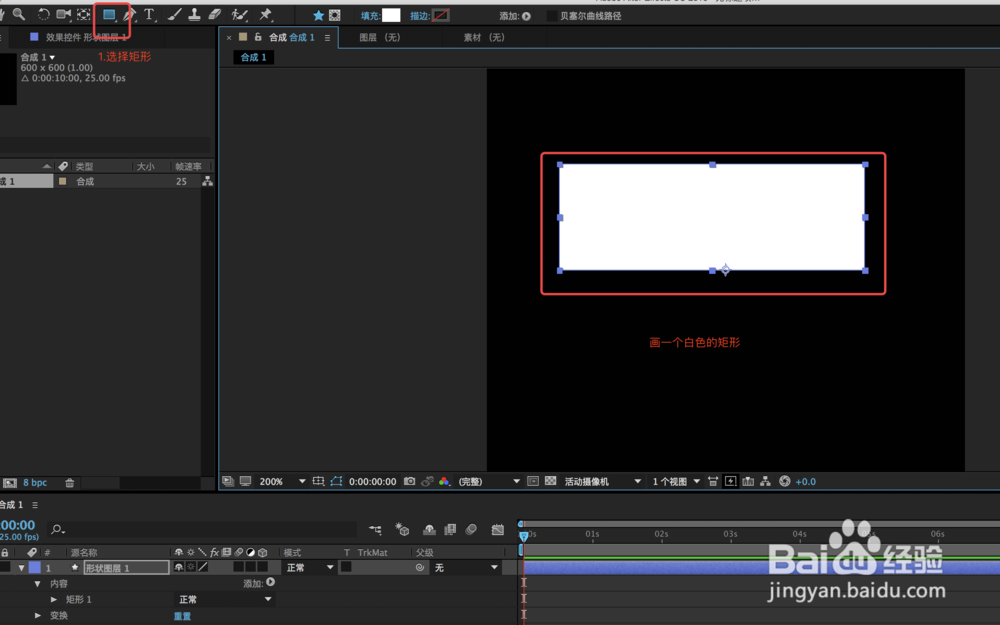Click the 添加 add play button in toolbar
1000x625 pixels.
click(x=526, y=16)
